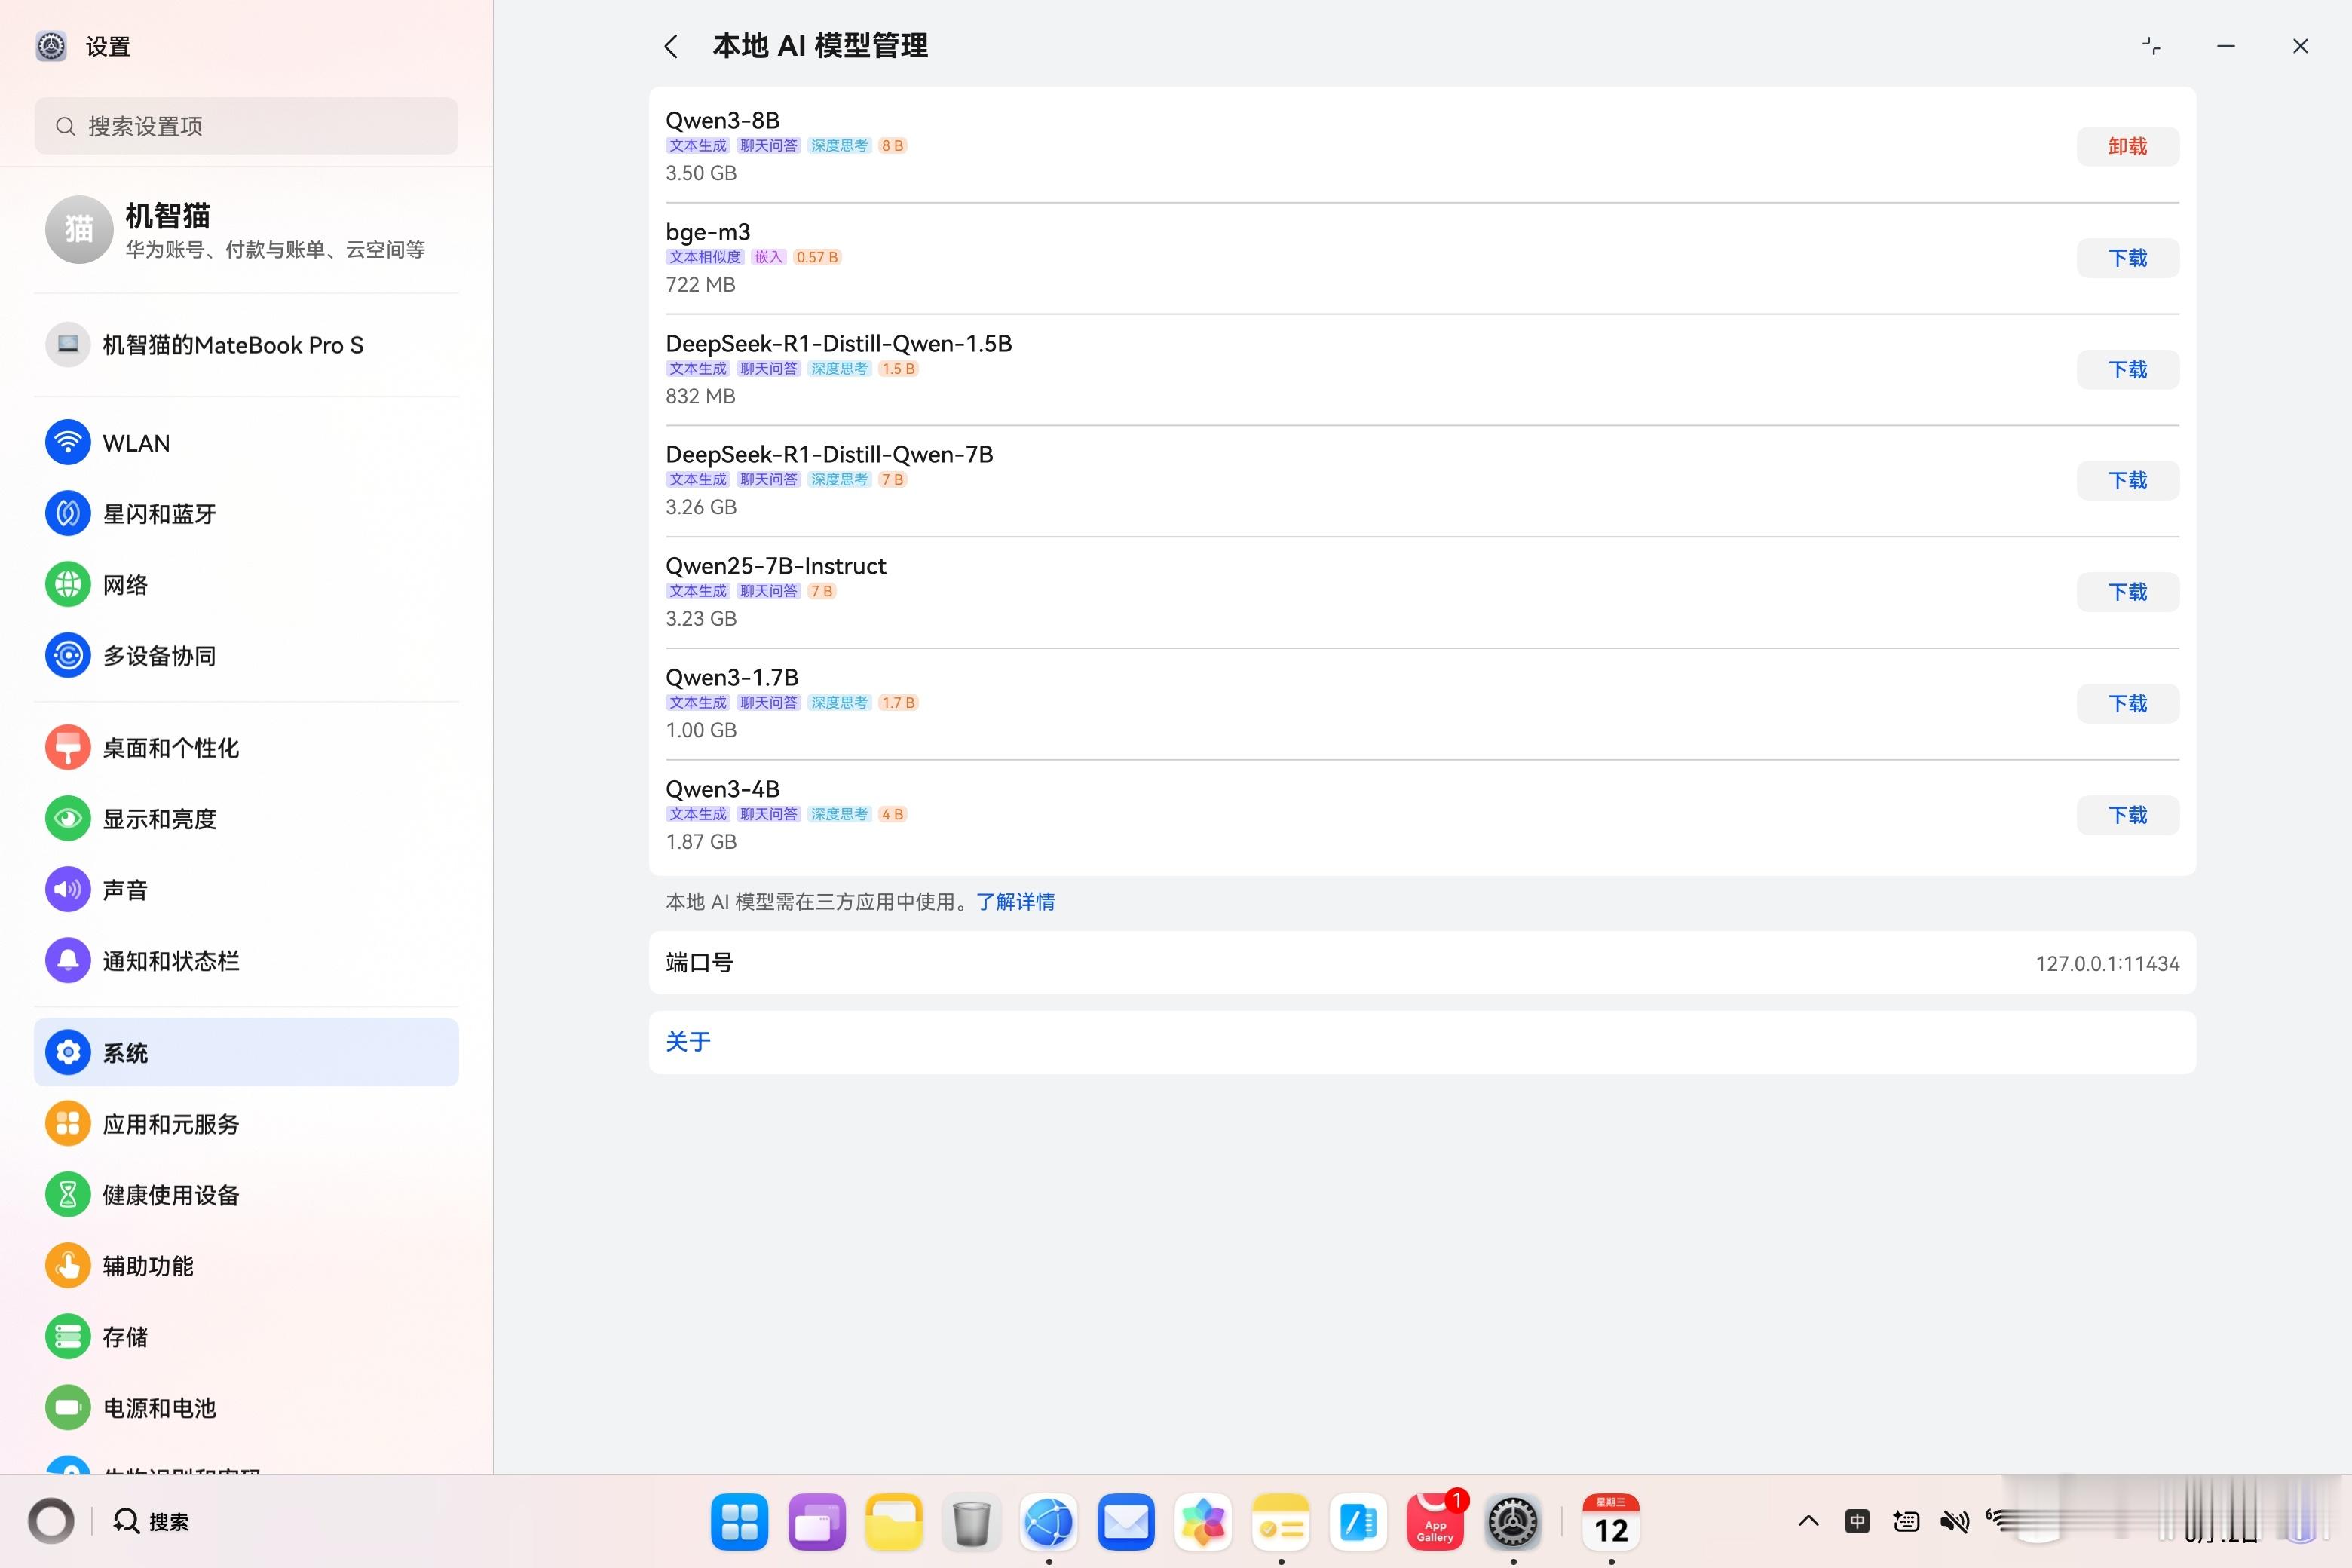
Task: Download the Qwen3-4B model
Action: (x=2127, y=815)
